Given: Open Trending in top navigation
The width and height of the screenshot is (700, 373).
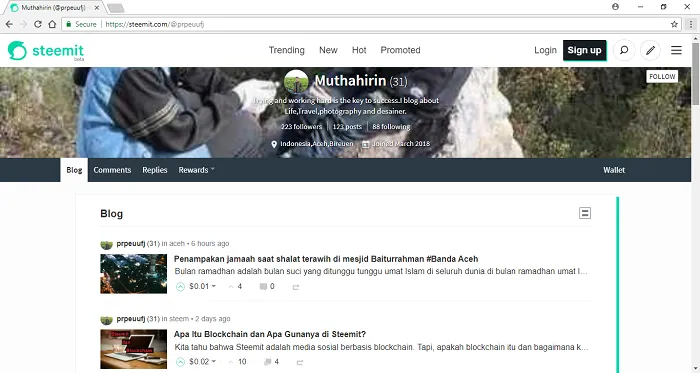Looking at the screenshot, I should [x=287, y=50].
